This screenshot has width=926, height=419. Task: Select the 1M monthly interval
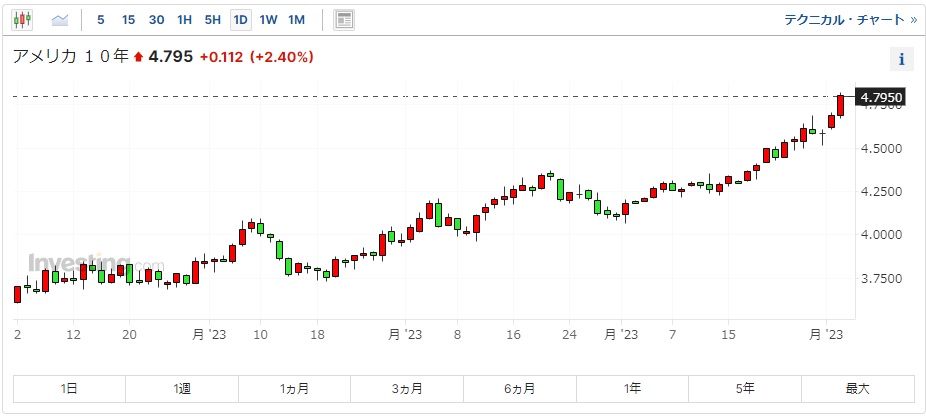296,20
